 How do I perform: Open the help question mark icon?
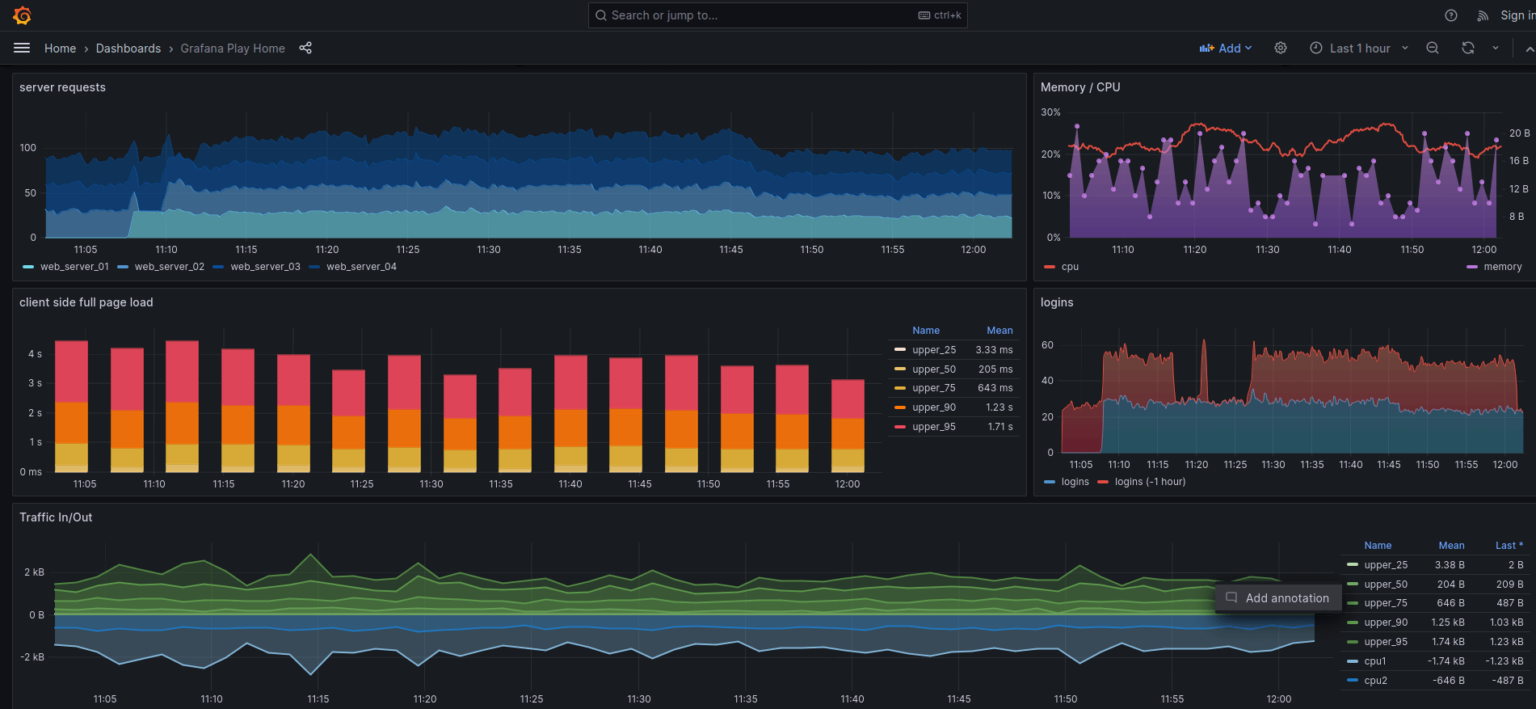pyautogui.click(x=1452, y=15)
